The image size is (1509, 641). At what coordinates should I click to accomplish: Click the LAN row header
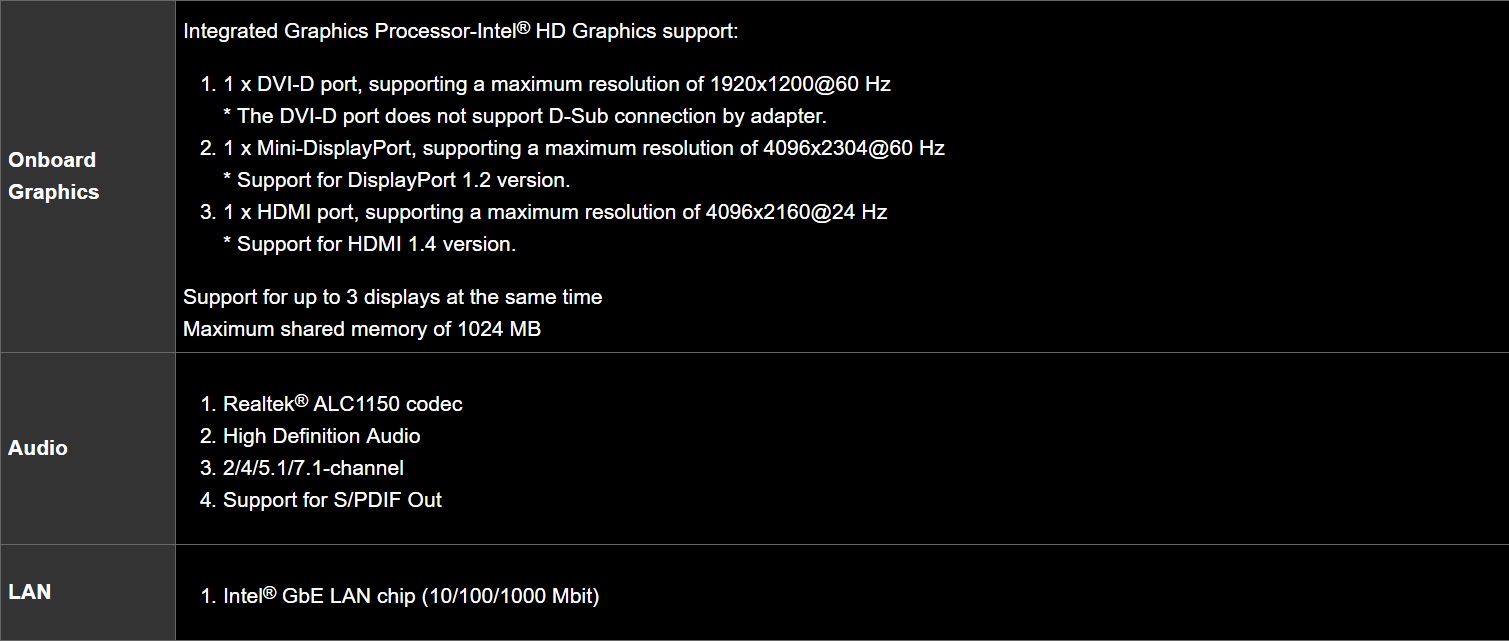click(x=29, y=592)
